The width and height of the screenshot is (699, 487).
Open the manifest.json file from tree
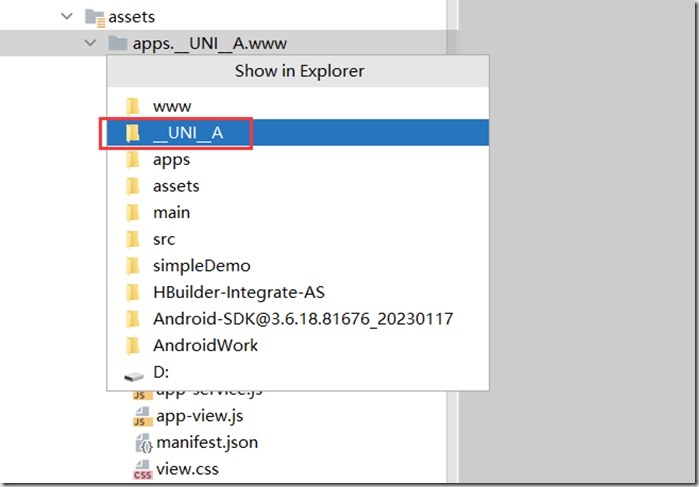[207, 442]
